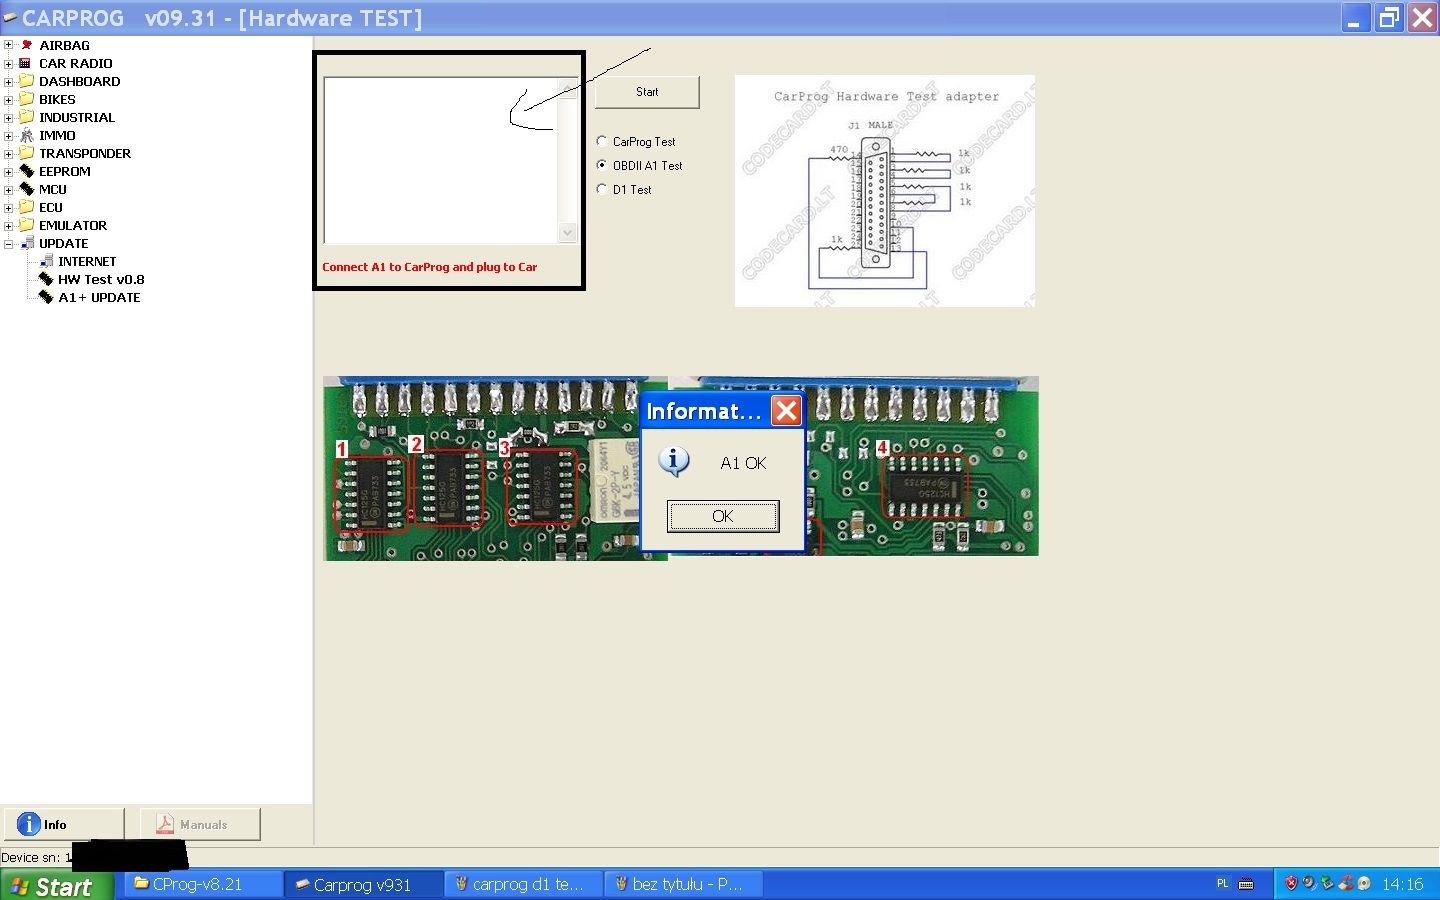Click the hardware test adapter diagram
1440x900 pixels.
click(x=885, y=191)
